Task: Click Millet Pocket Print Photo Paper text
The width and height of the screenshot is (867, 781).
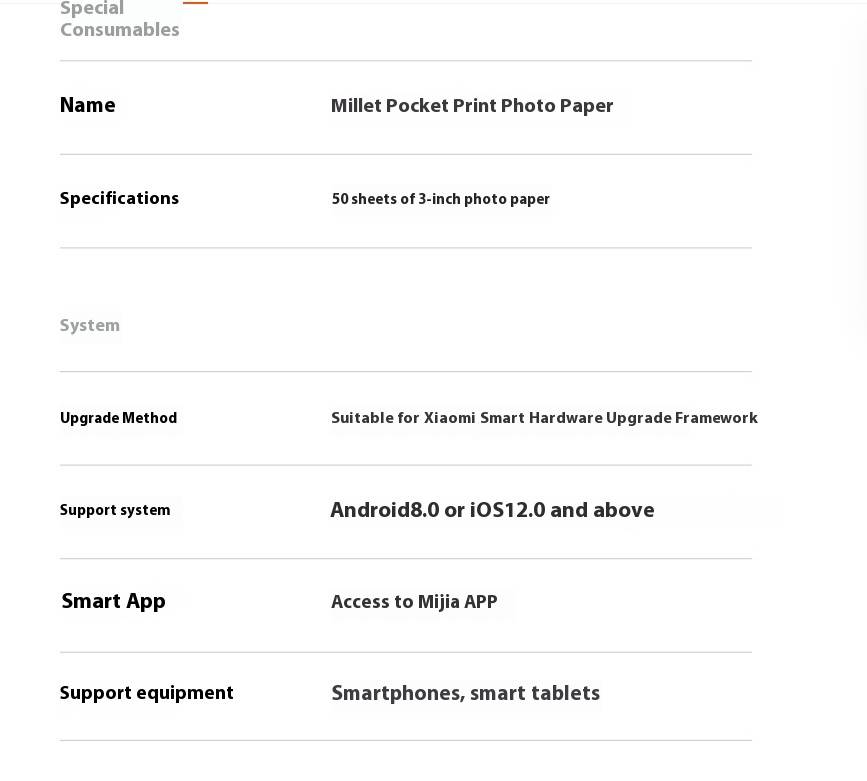Action: coord(472,106)
